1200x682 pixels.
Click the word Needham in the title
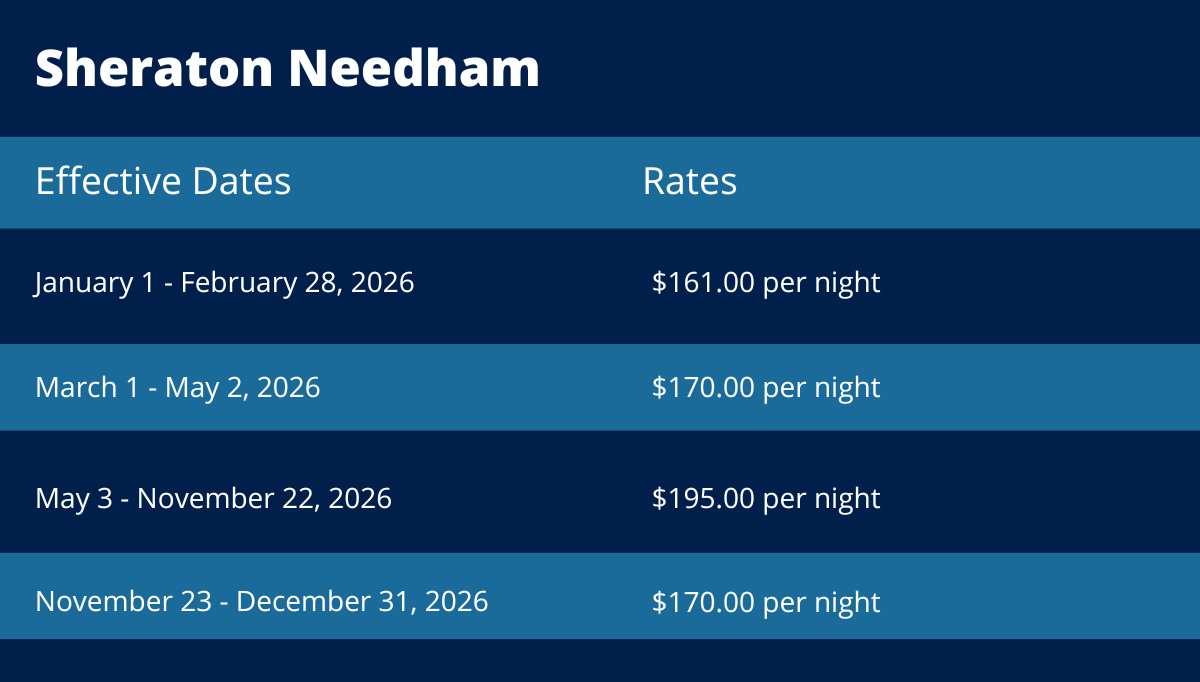tap(414, 68)
